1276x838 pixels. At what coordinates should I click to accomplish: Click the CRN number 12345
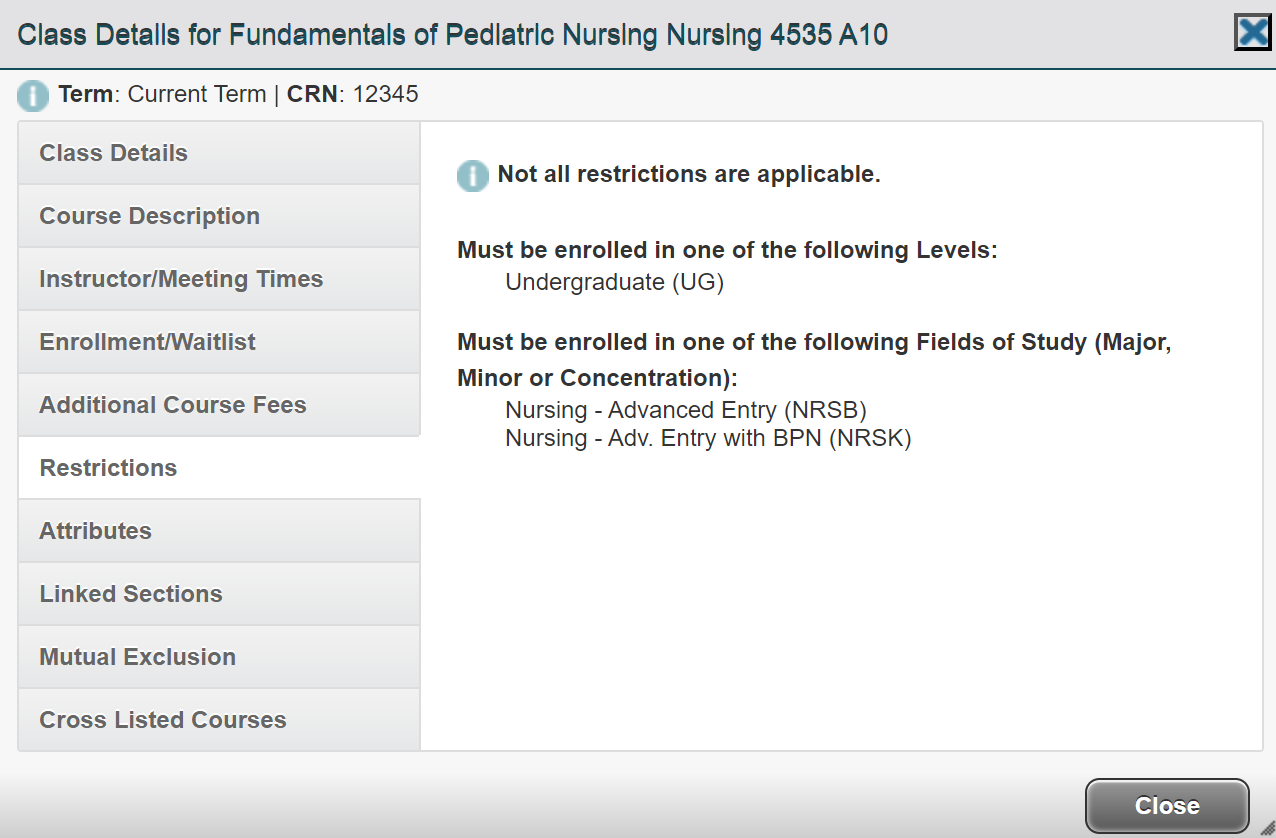coord(385,95)
